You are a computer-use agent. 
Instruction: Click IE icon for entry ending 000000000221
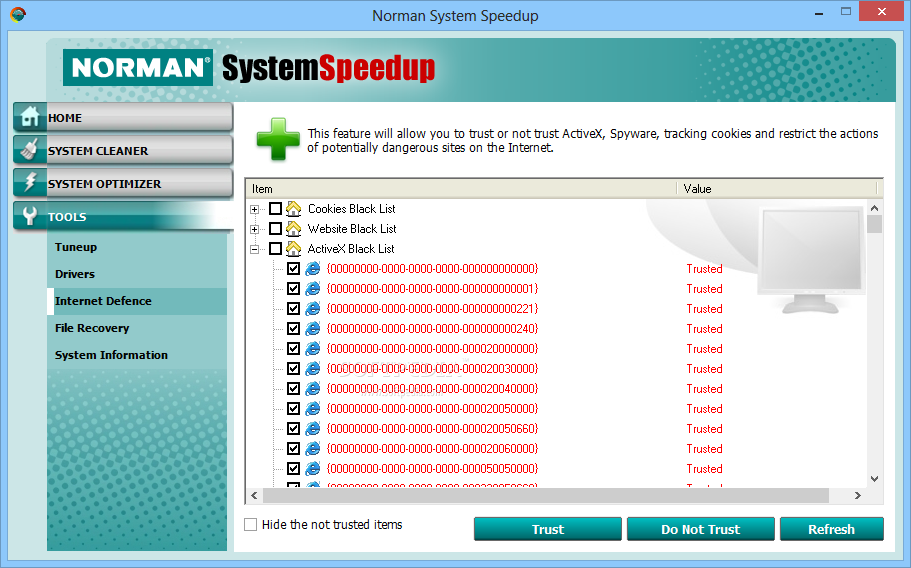(x=313, y=308)
